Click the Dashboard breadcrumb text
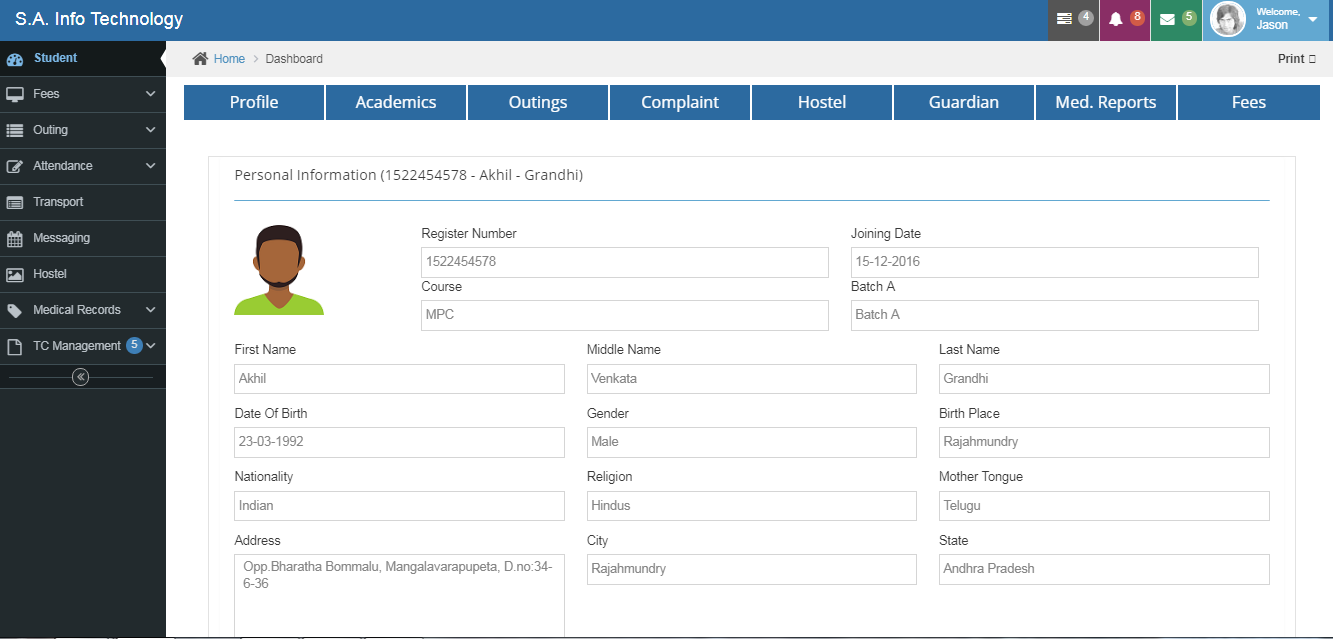1333x639 pixels. pos(294,59)
